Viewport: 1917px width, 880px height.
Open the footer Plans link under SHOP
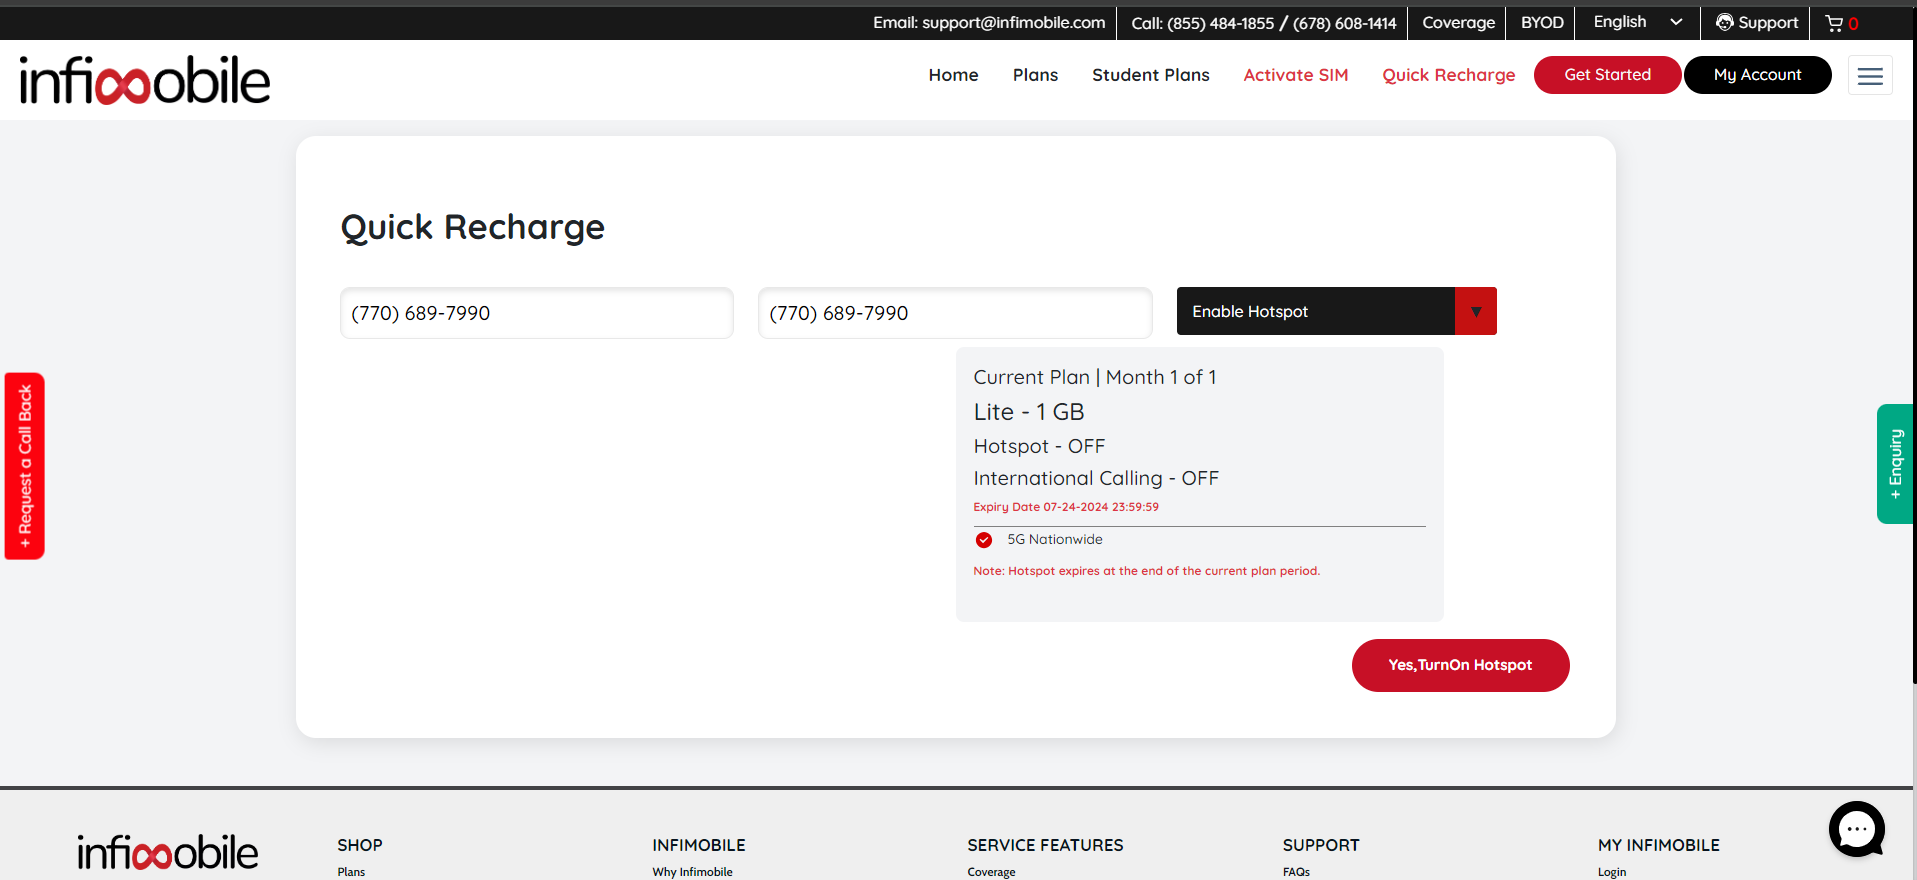tap(351, 872)
